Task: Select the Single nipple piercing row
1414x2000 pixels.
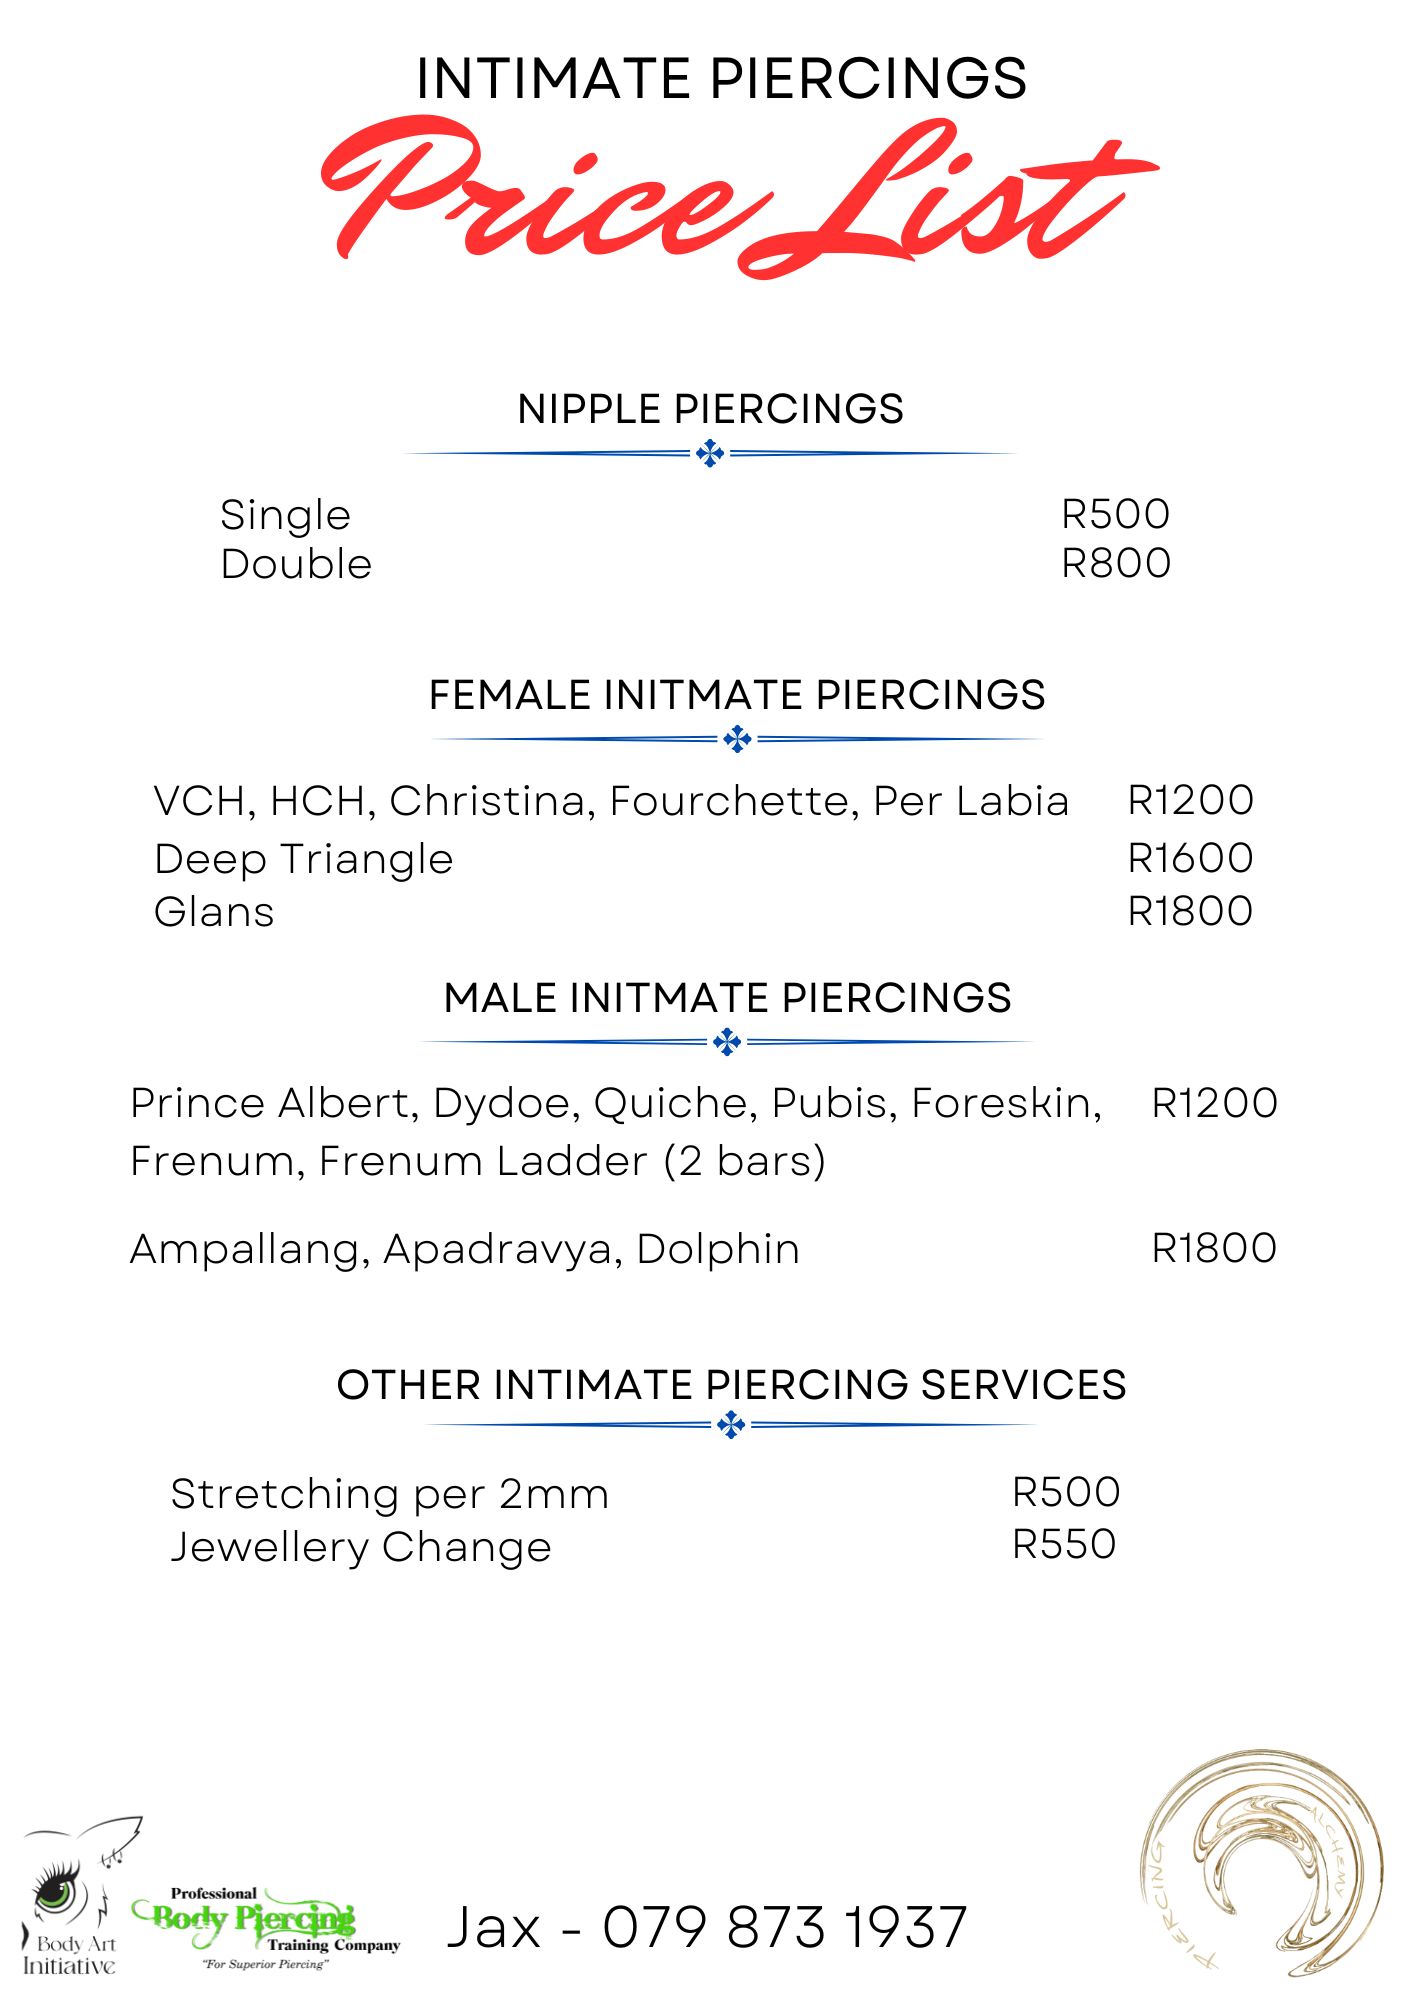Action: pos(286,515)
